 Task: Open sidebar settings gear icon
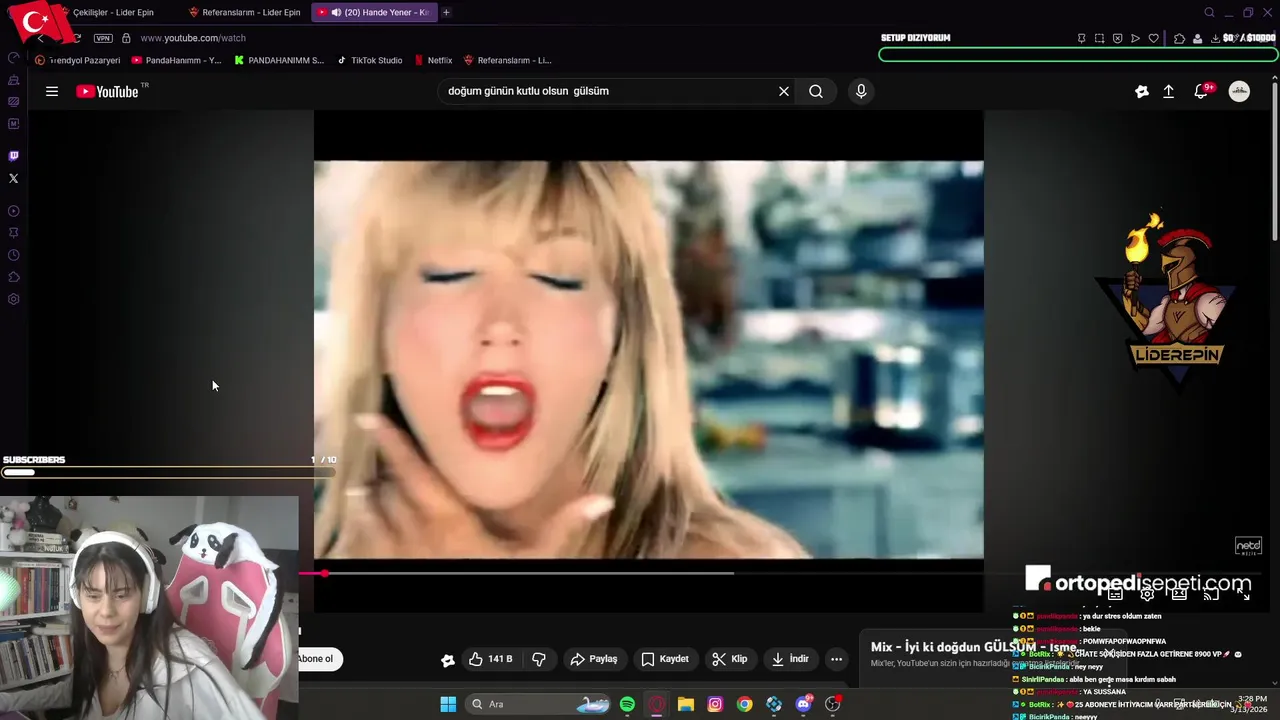click(13, 299)
